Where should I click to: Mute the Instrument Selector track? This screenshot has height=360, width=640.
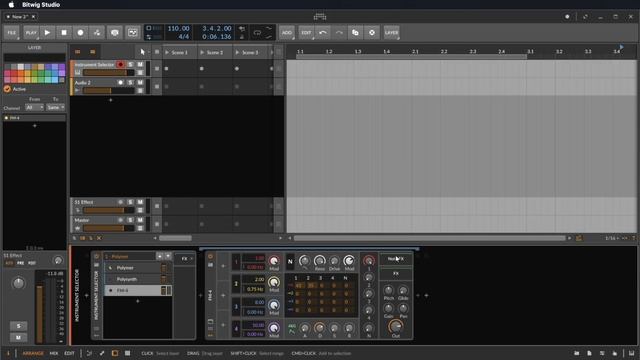140,64
